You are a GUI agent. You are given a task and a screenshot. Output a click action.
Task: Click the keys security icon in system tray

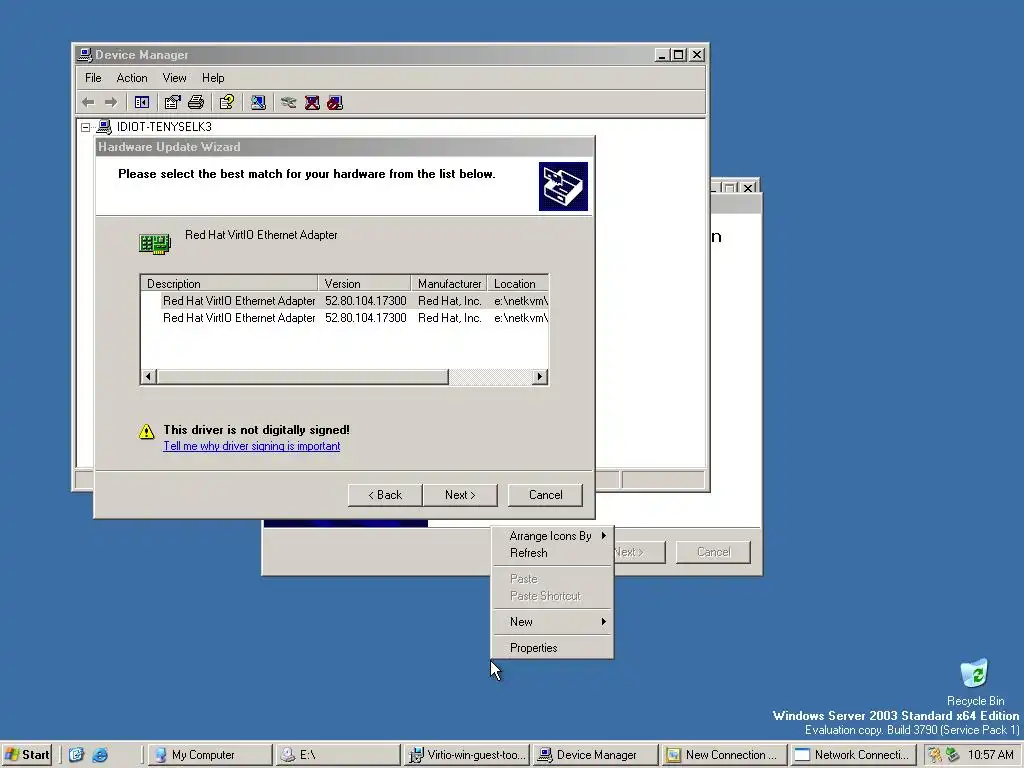click(935, 755)
